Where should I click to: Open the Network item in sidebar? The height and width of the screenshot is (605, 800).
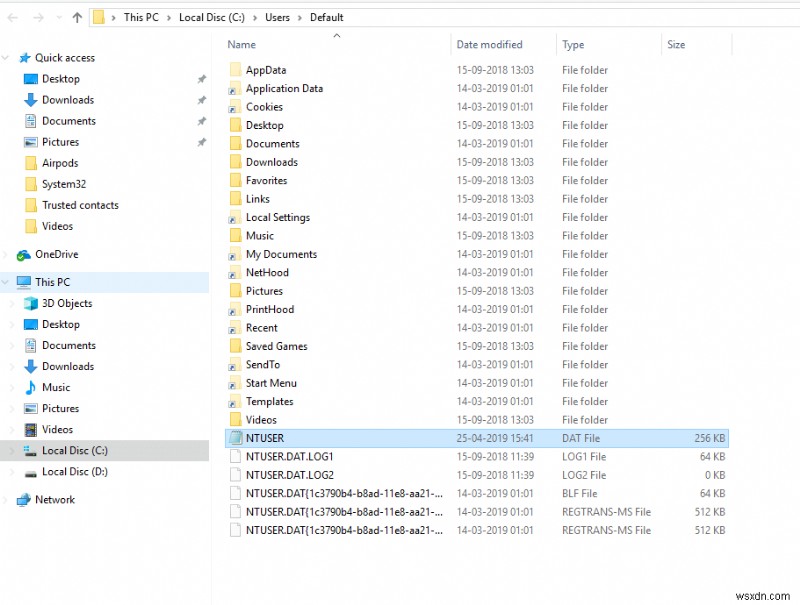pos(53,499)
